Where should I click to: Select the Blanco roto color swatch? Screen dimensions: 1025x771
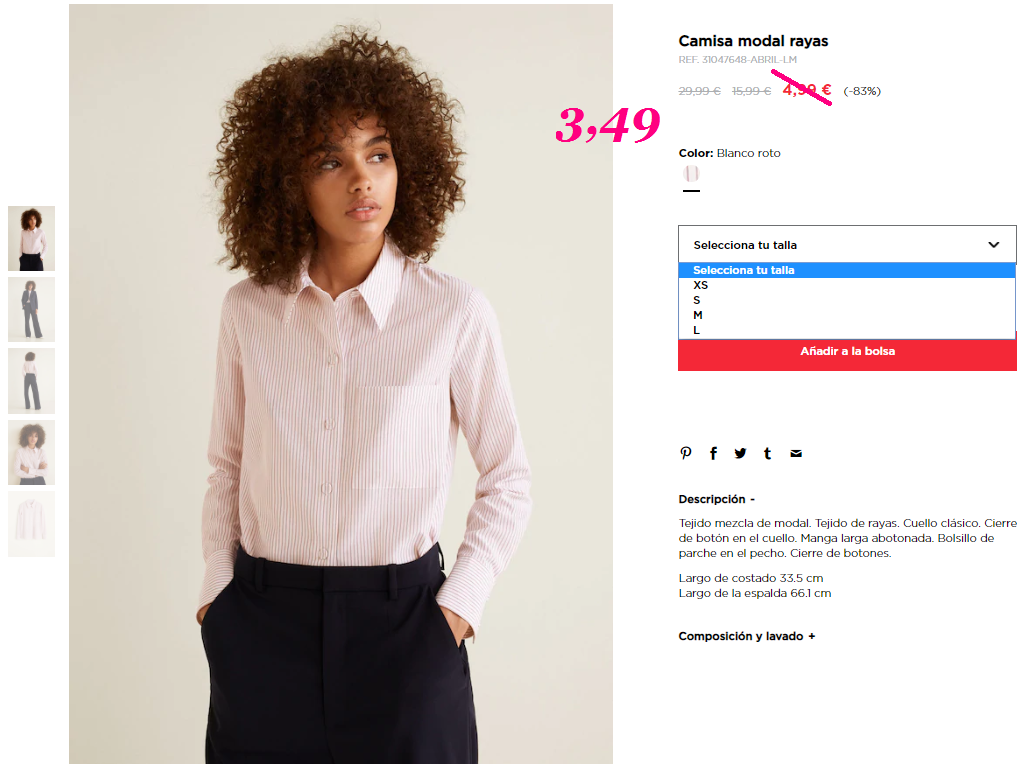tap(691, 174)
